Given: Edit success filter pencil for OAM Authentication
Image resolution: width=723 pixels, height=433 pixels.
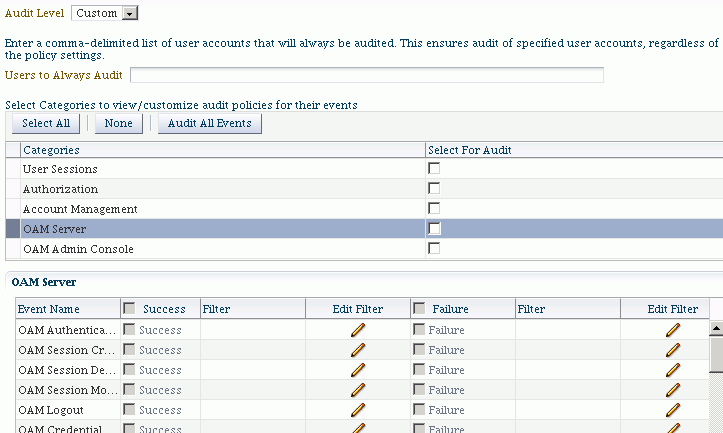Looking at the screenshot, I should (x=358, y=330).
